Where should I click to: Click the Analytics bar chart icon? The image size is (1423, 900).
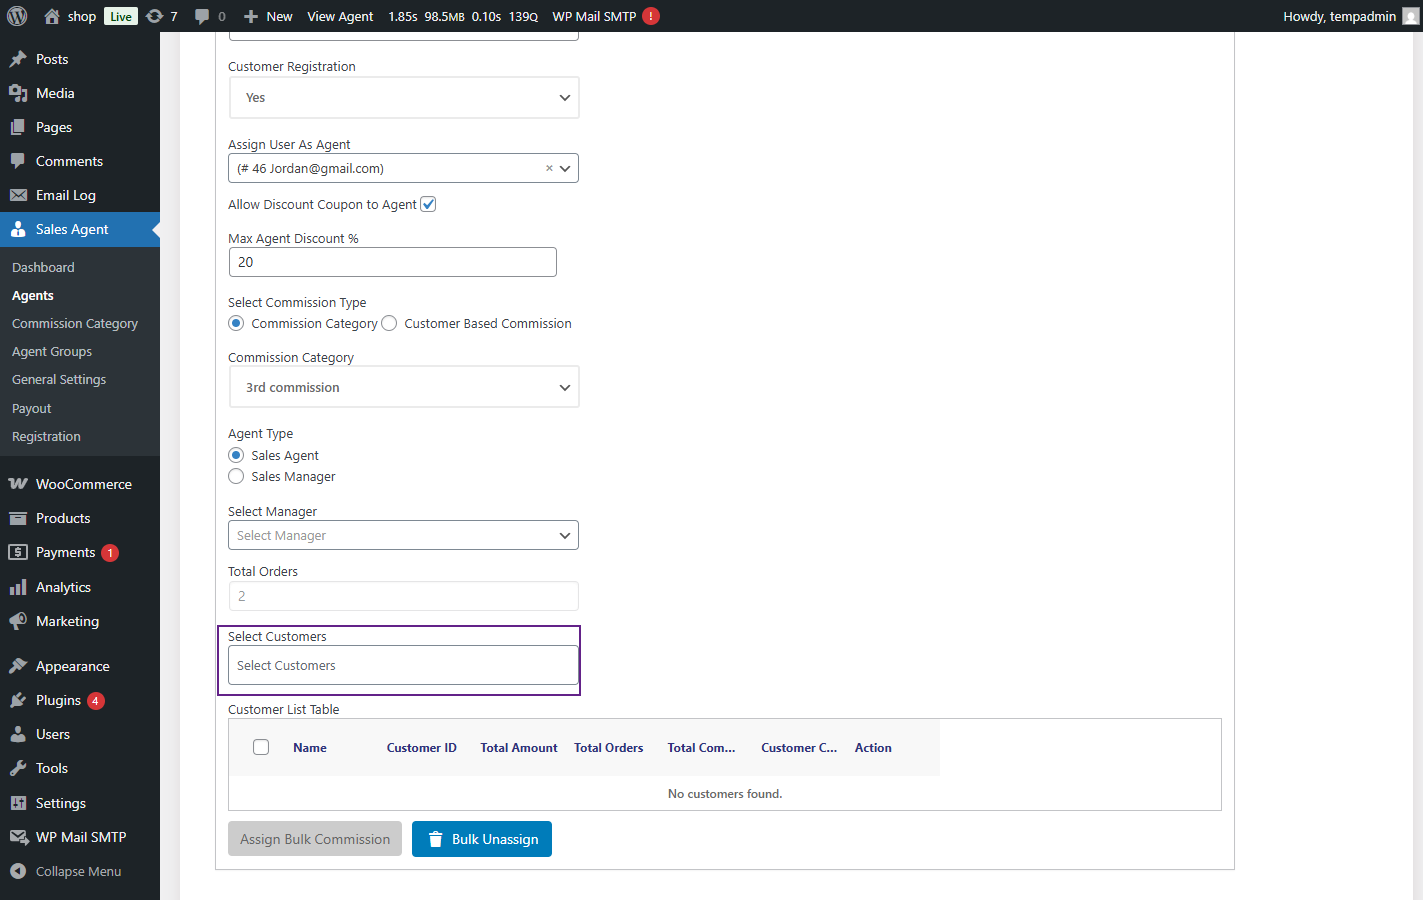[x=18, y=587]
